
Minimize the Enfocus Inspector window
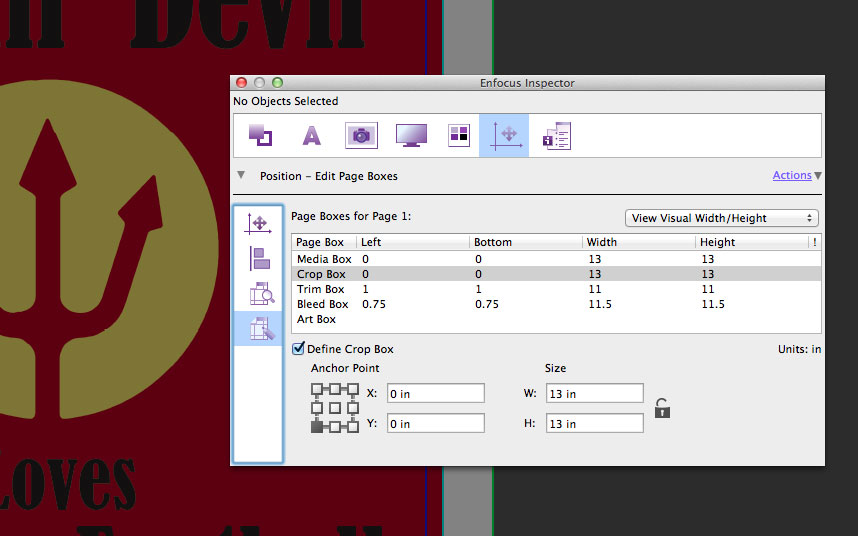[259, 83]
